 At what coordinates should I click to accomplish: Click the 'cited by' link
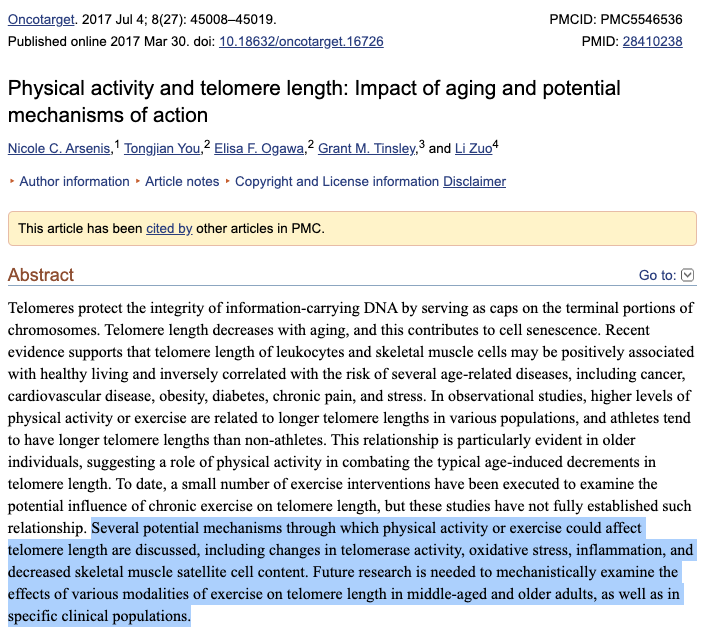(169, 228)
